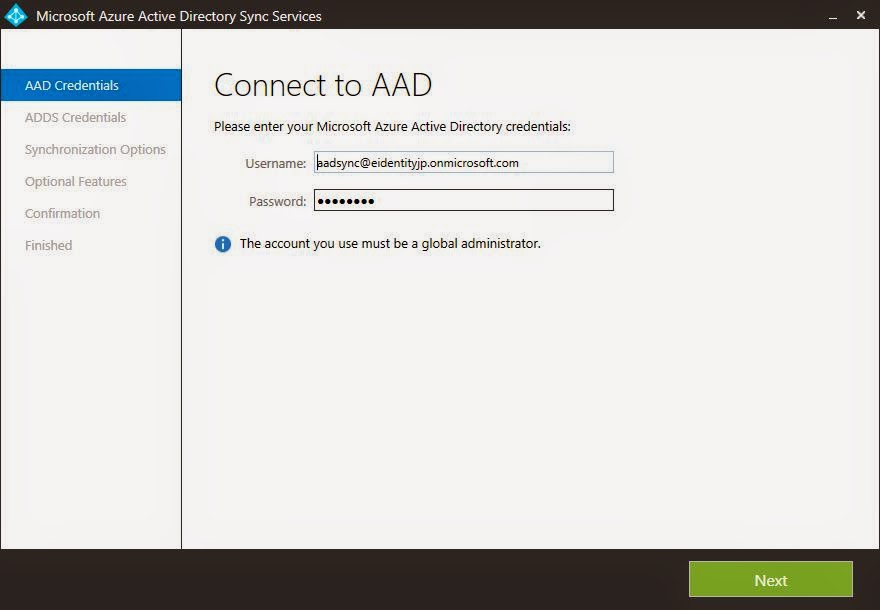
Task: Click inside the Password input field
Action: pyautogui.click(x=463, y=200)
